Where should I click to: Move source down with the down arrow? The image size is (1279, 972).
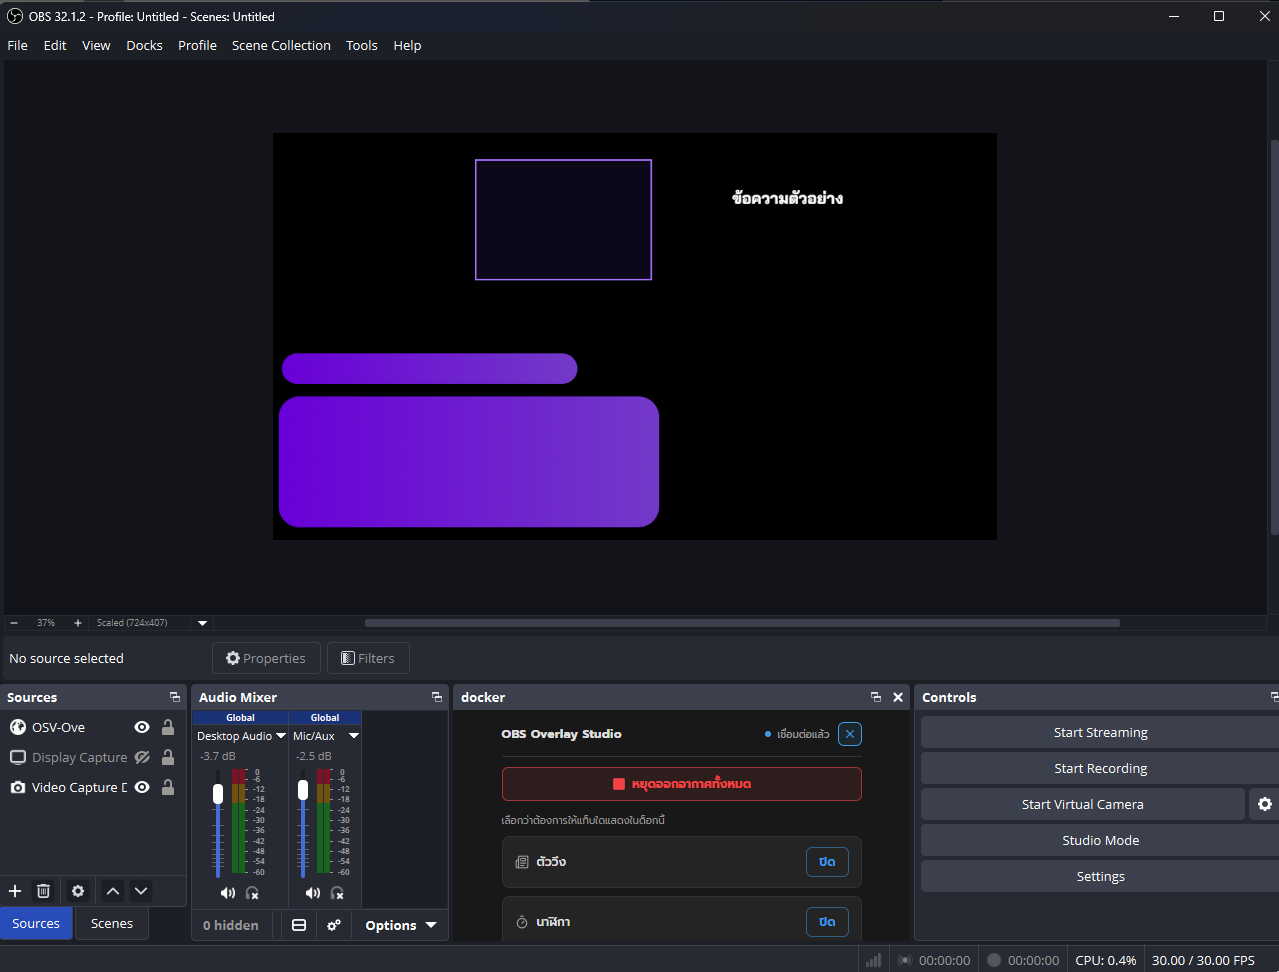(141, 891)
